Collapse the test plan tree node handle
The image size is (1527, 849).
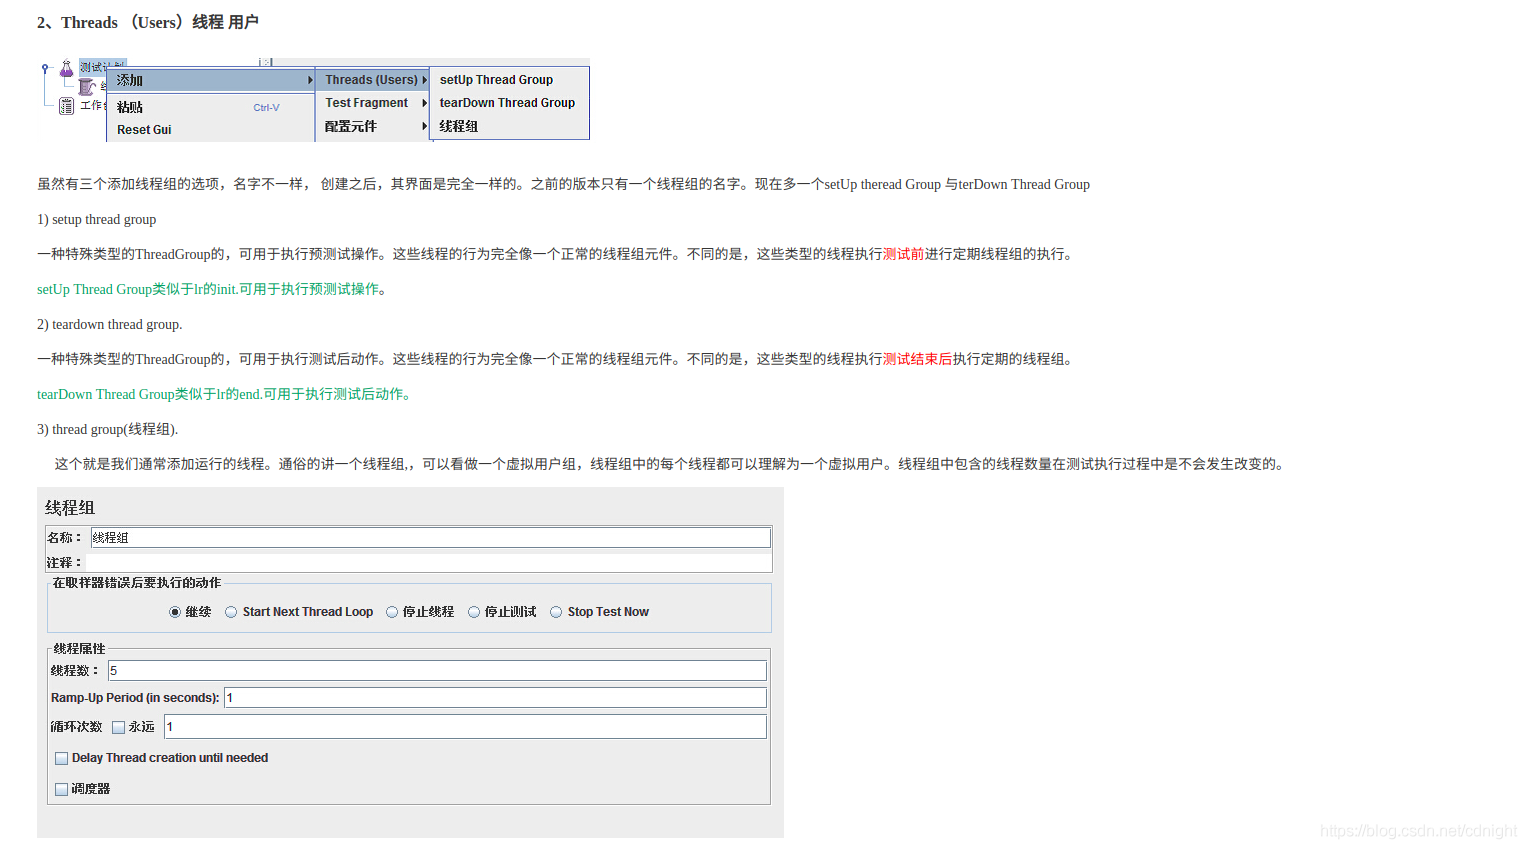(45, 68)
